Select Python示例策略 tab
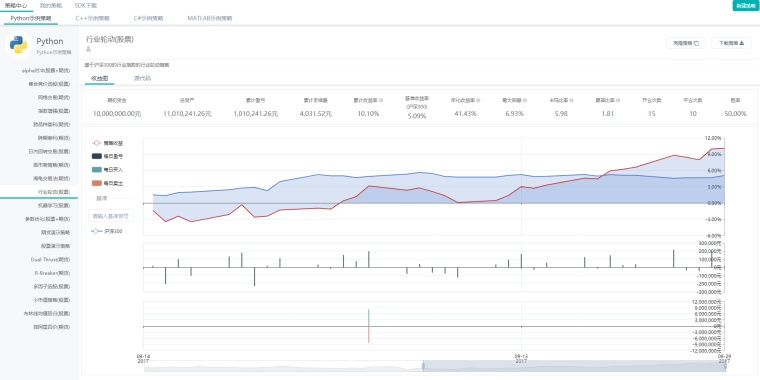Image resolution: width=760 pixels, height=380 pixels. 31,18
